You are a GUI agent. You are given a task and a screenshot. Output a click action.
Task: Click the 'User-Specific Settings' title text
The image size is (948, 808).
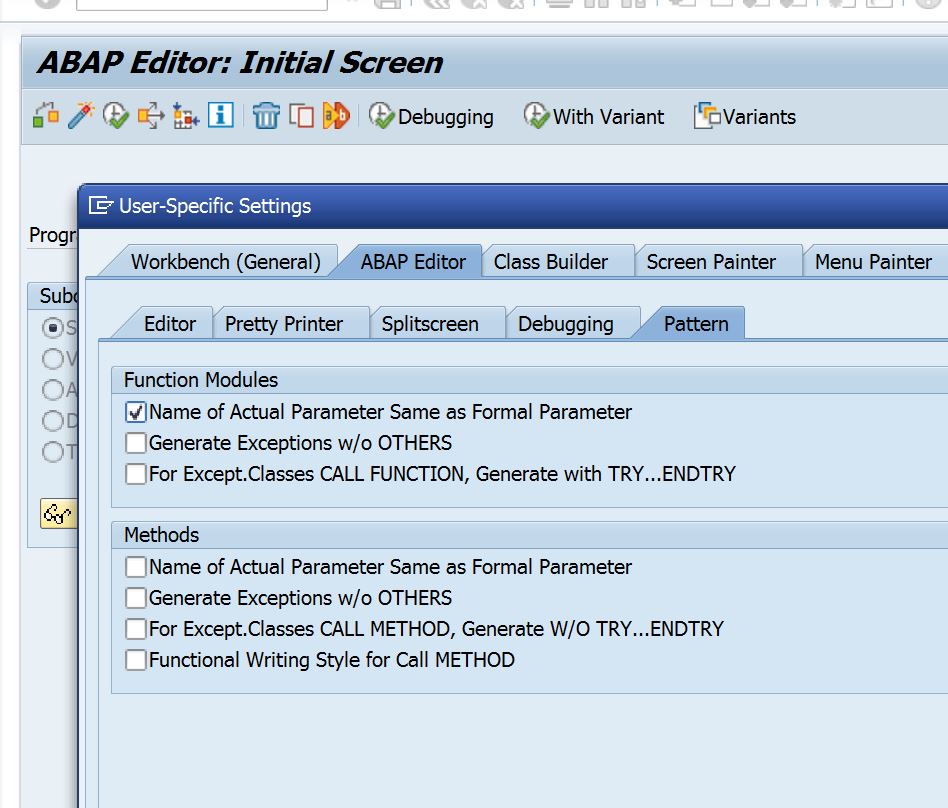215,206
